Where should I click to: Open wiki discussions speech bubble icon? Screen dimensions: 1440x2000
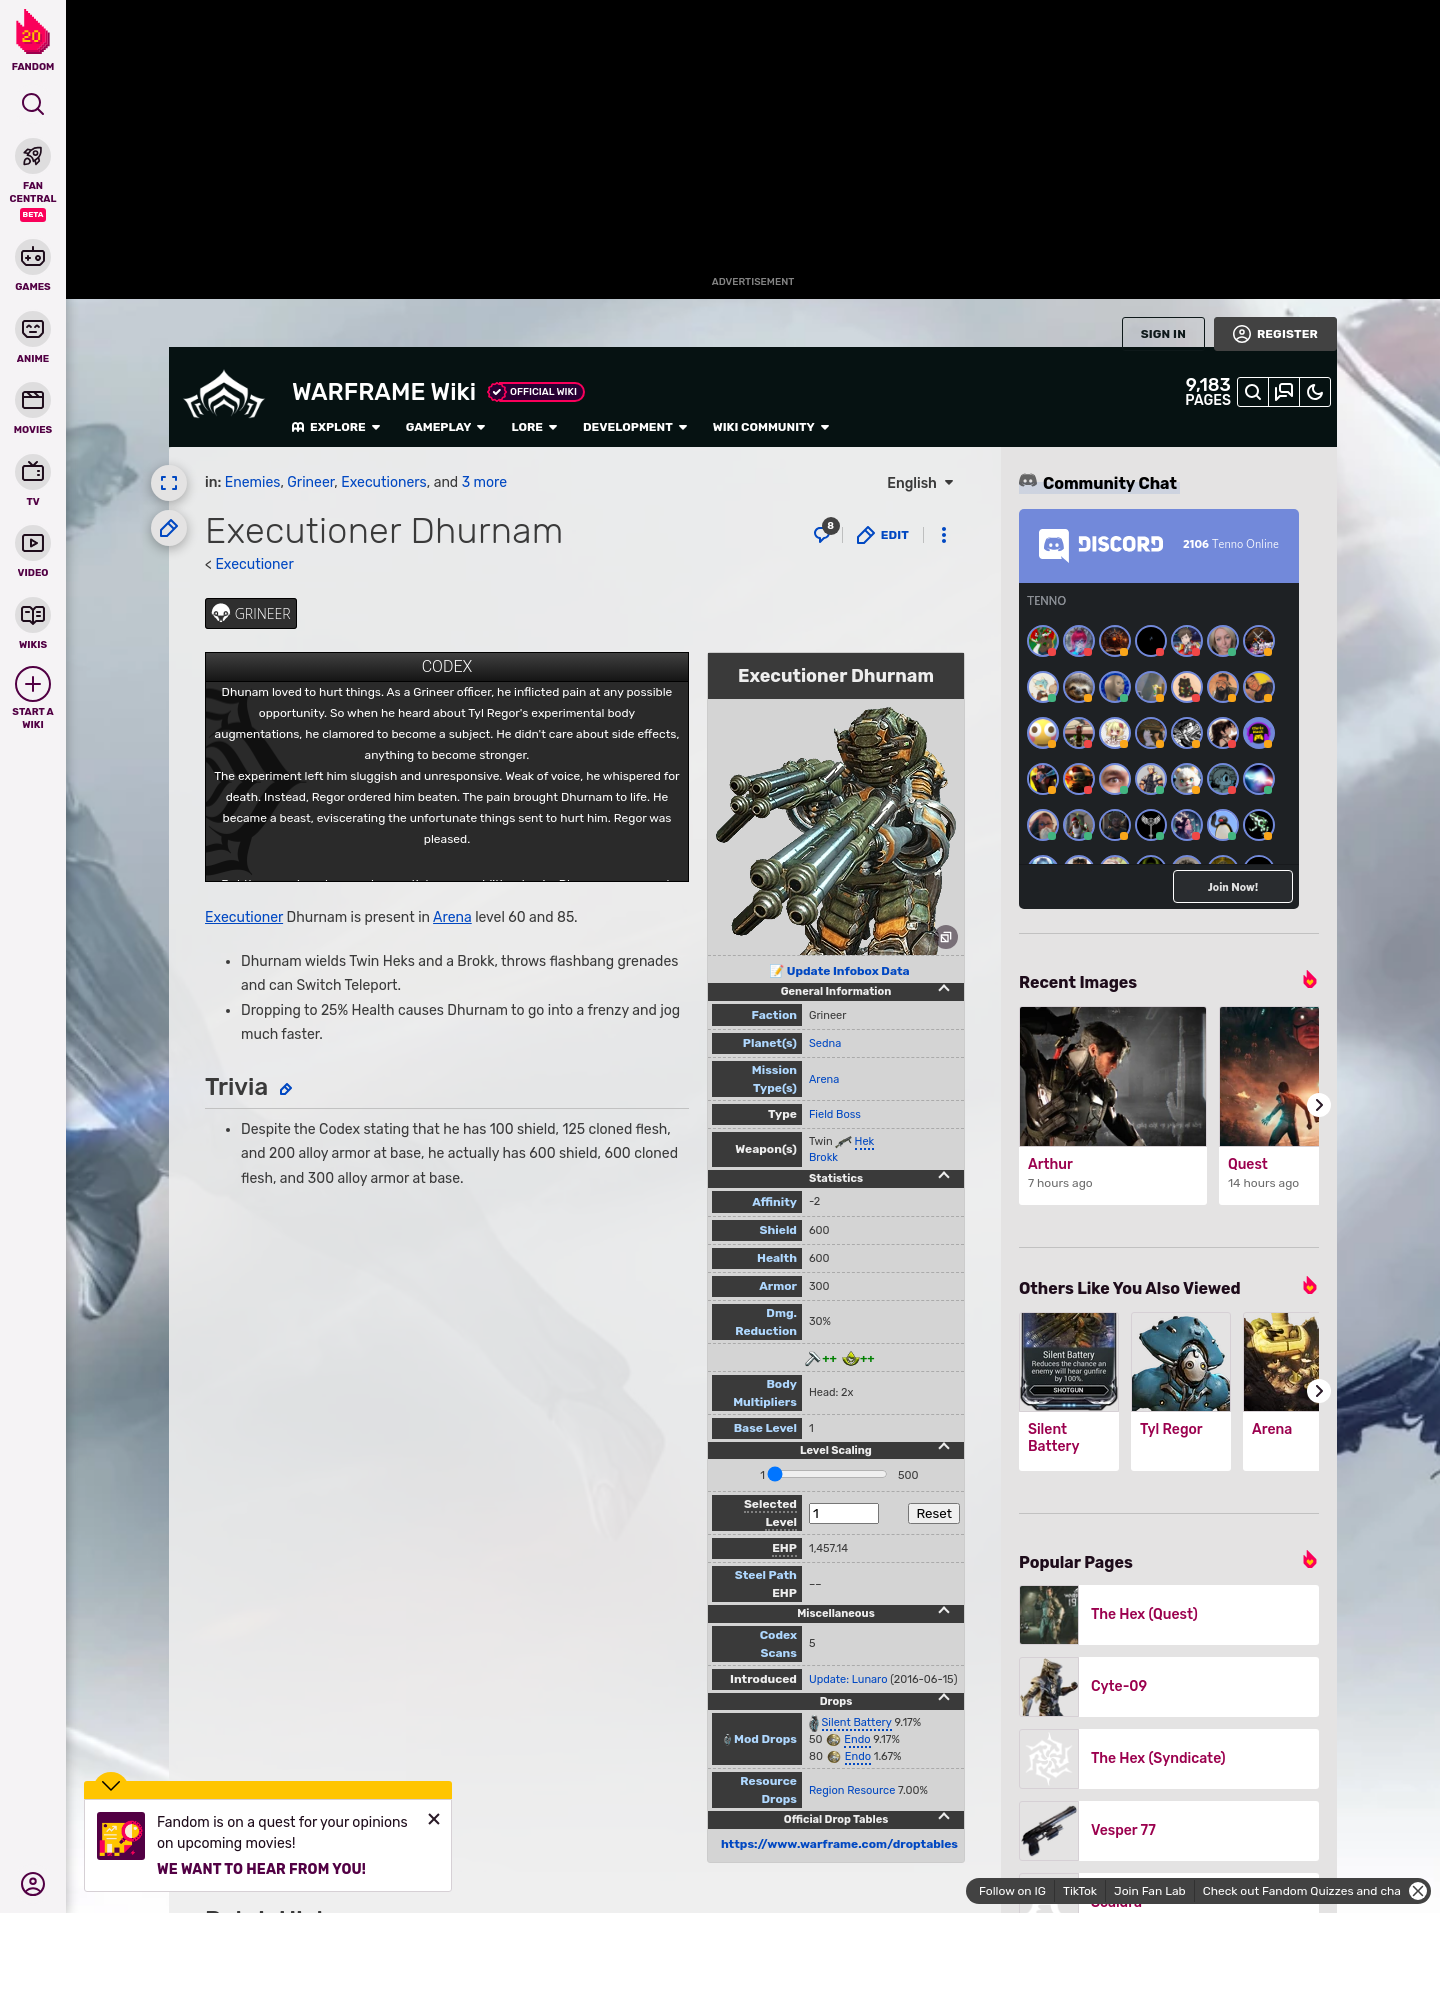(x=1284, y=393)
